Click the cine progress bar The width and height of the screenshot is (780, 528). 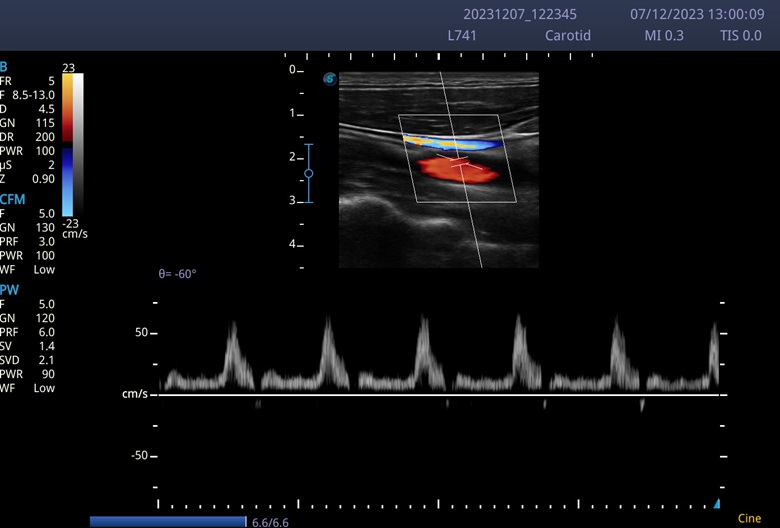point(167,521)
